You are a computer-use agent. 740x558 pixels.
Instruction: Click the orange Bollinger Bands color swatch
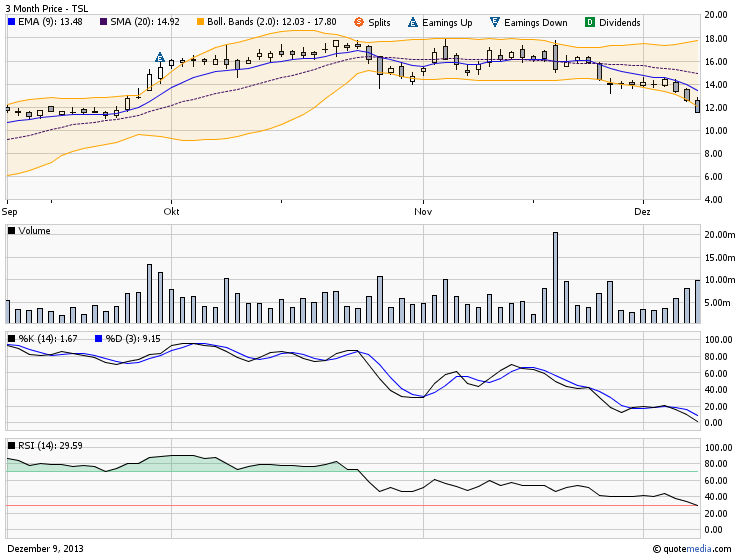(x=200, y=22)
